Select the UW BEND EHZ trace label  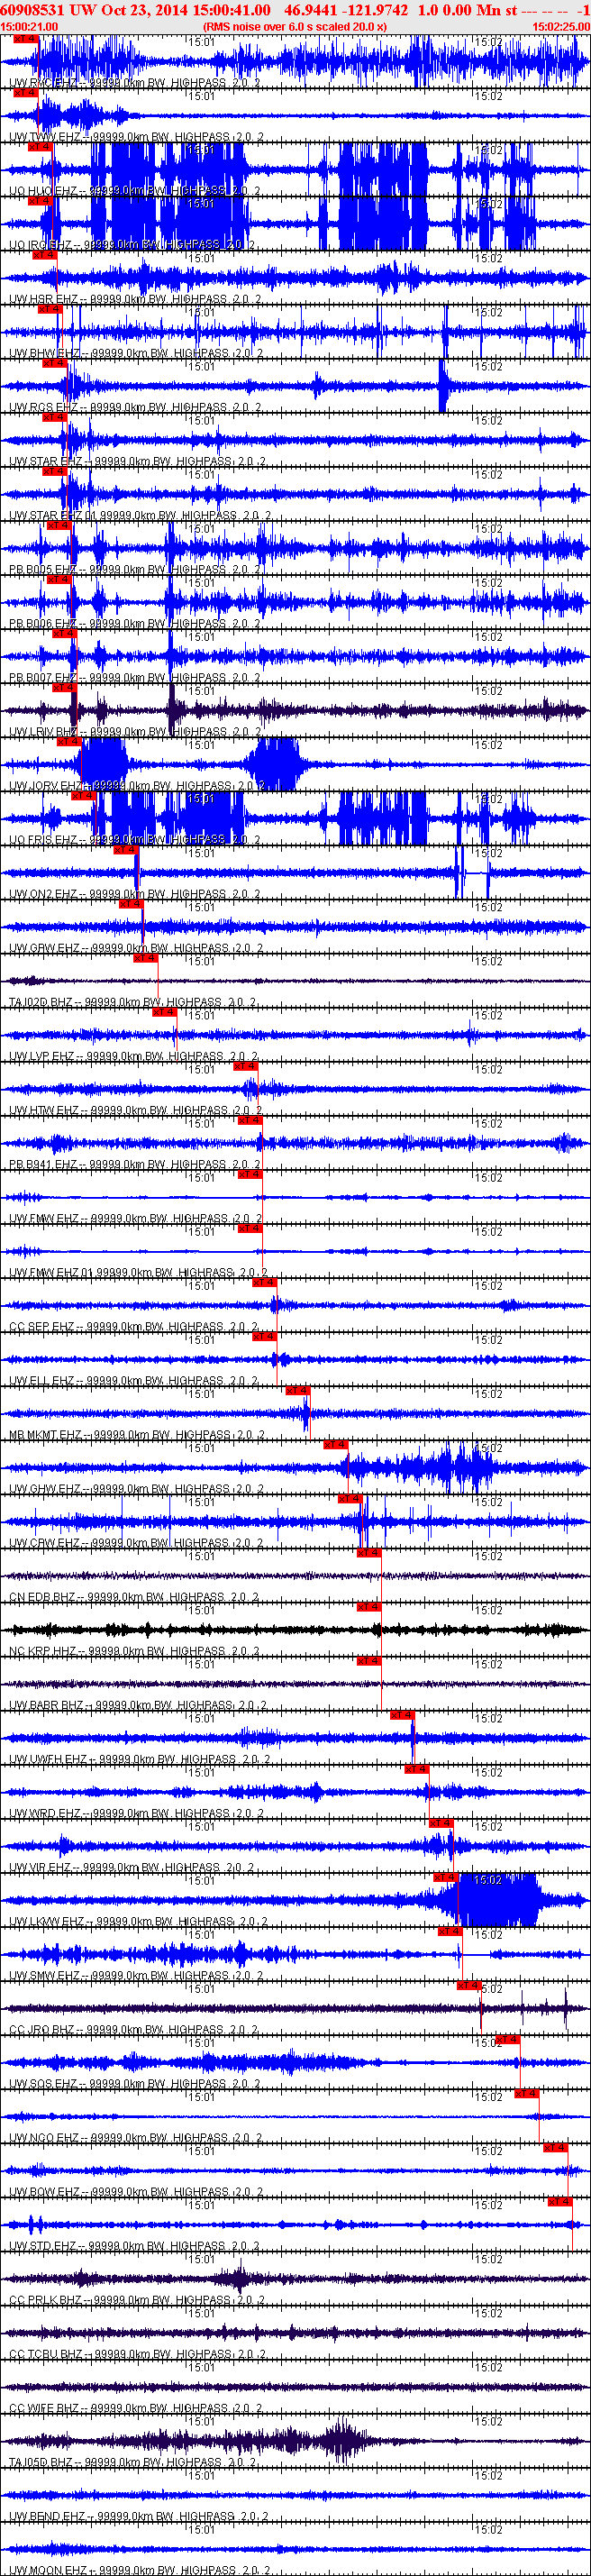point(140,2516)
